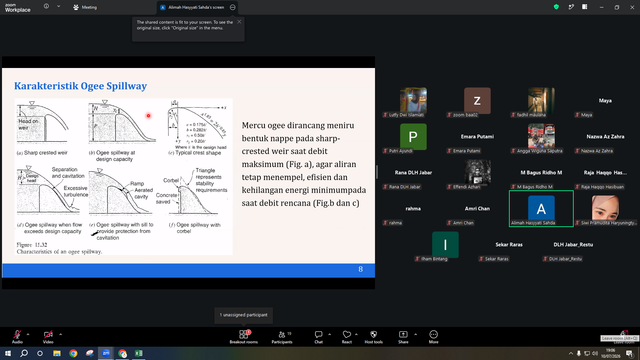640x360 pixels.
Task: Click the phone call icon in title bar
Action: 571,7
